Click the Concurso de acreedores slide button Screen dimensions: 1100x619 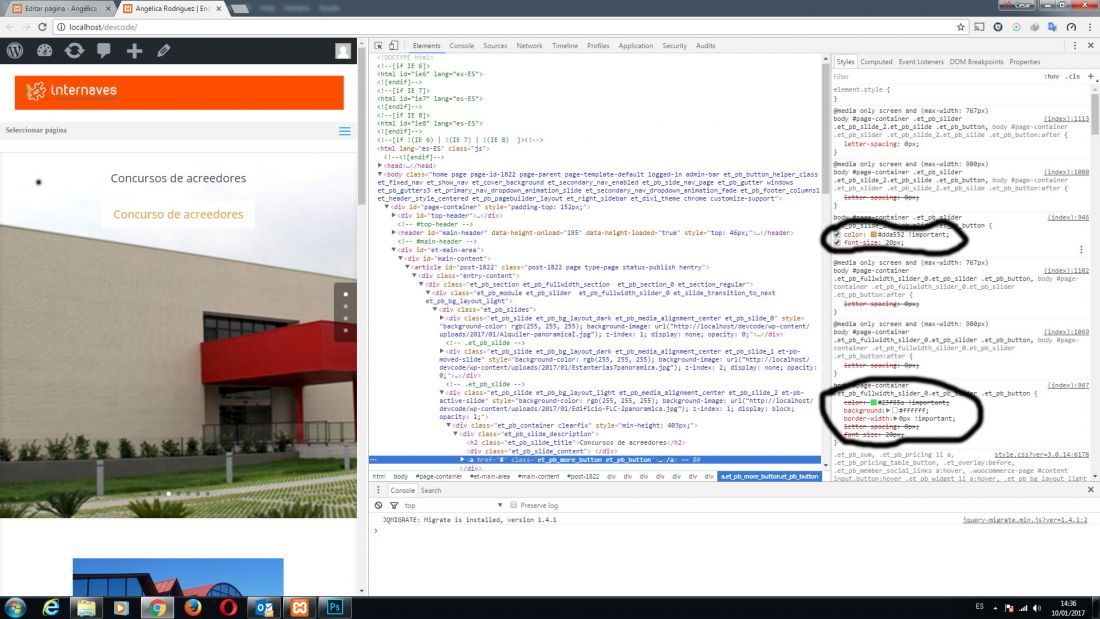pos(178,214)
